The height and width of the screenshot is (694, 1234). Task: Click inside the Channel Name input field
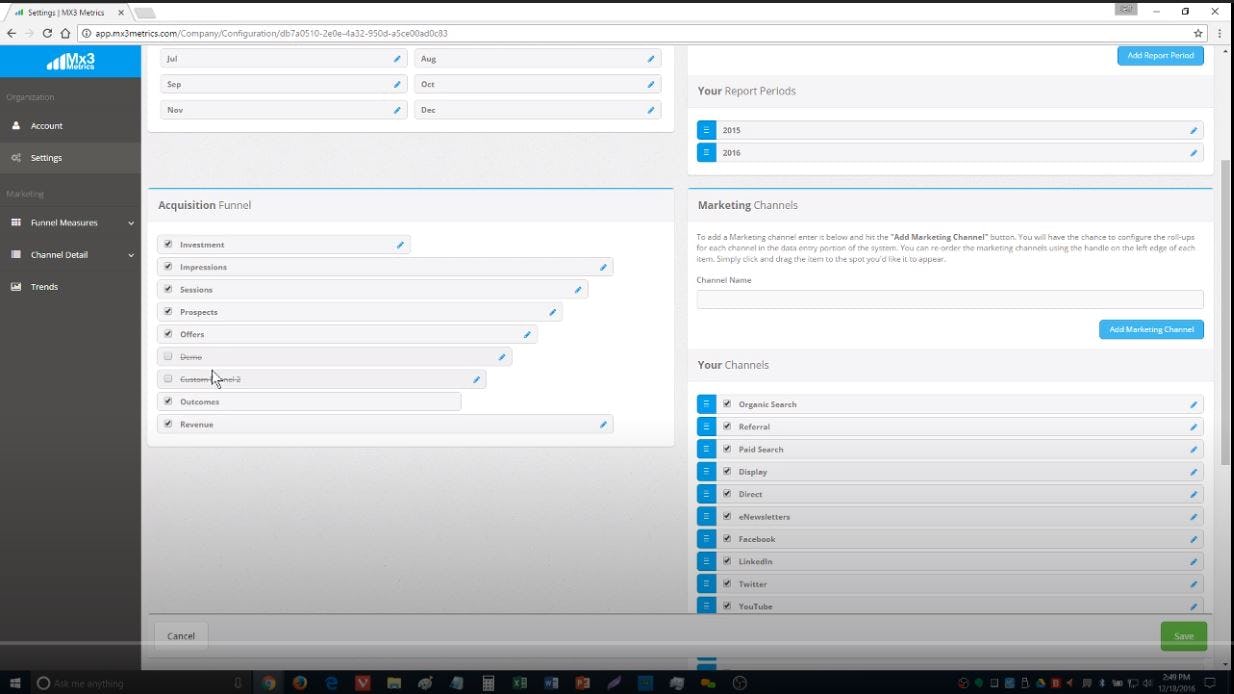(x=950, y=298)
